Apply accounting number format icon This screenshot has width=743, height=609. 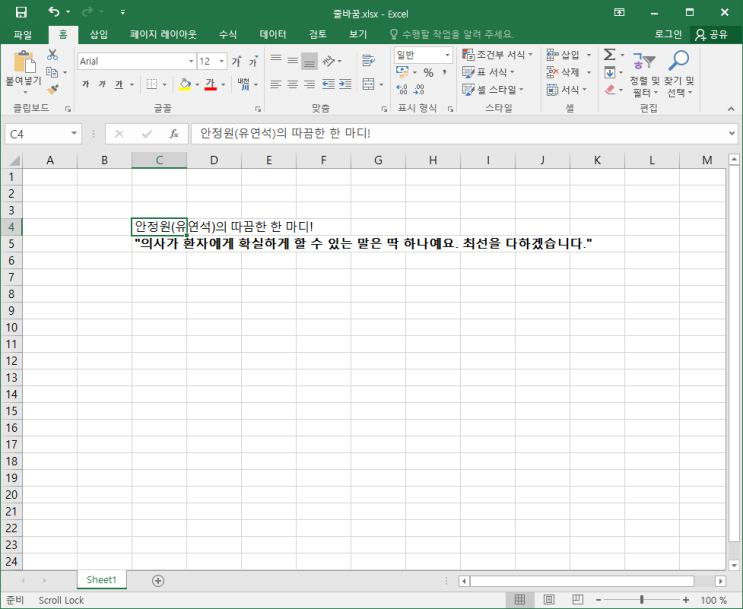(x=402, y=72)
